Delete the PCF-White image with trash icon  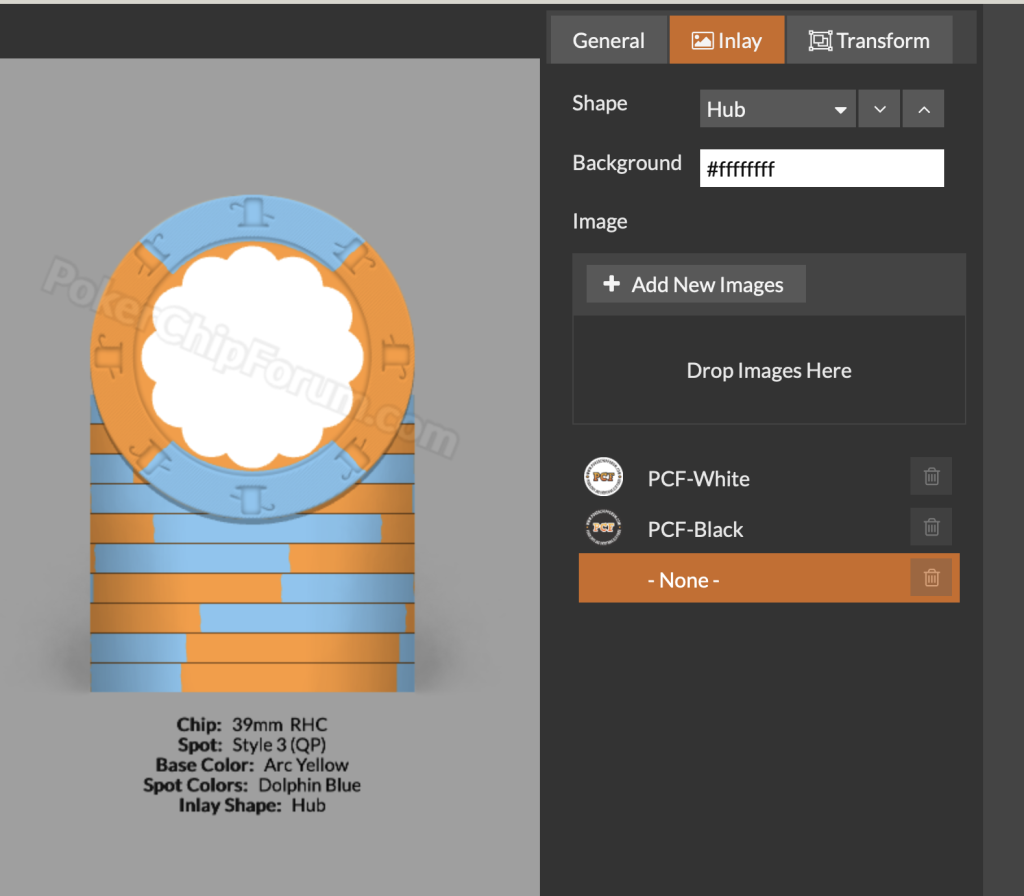tap(931, 477)
